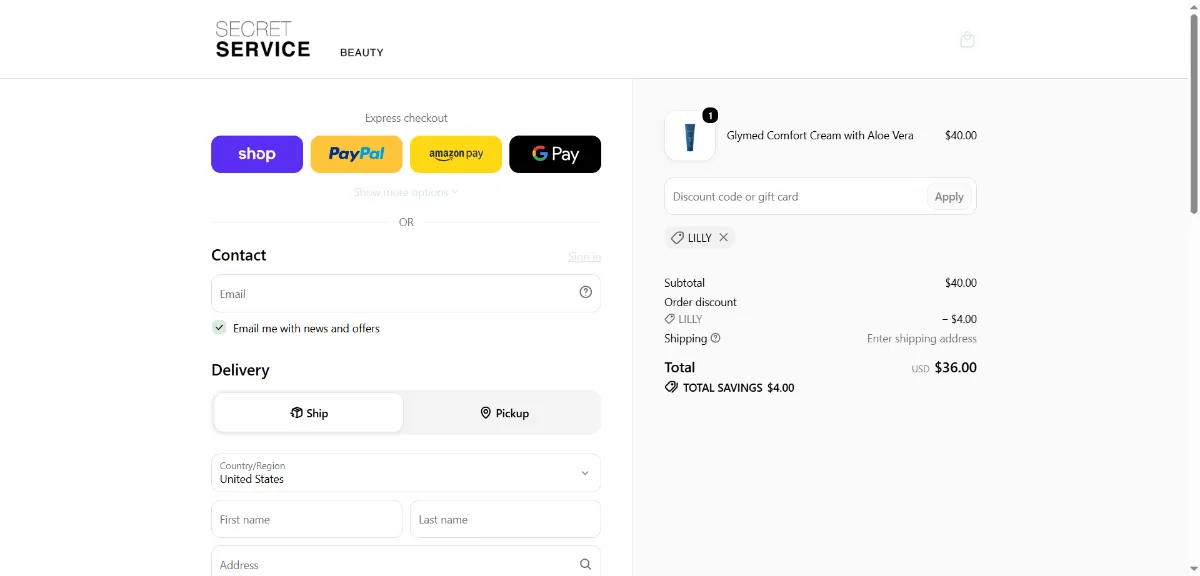
Task: Select the Pickup delivery option
Action: (x=504, y=413)
